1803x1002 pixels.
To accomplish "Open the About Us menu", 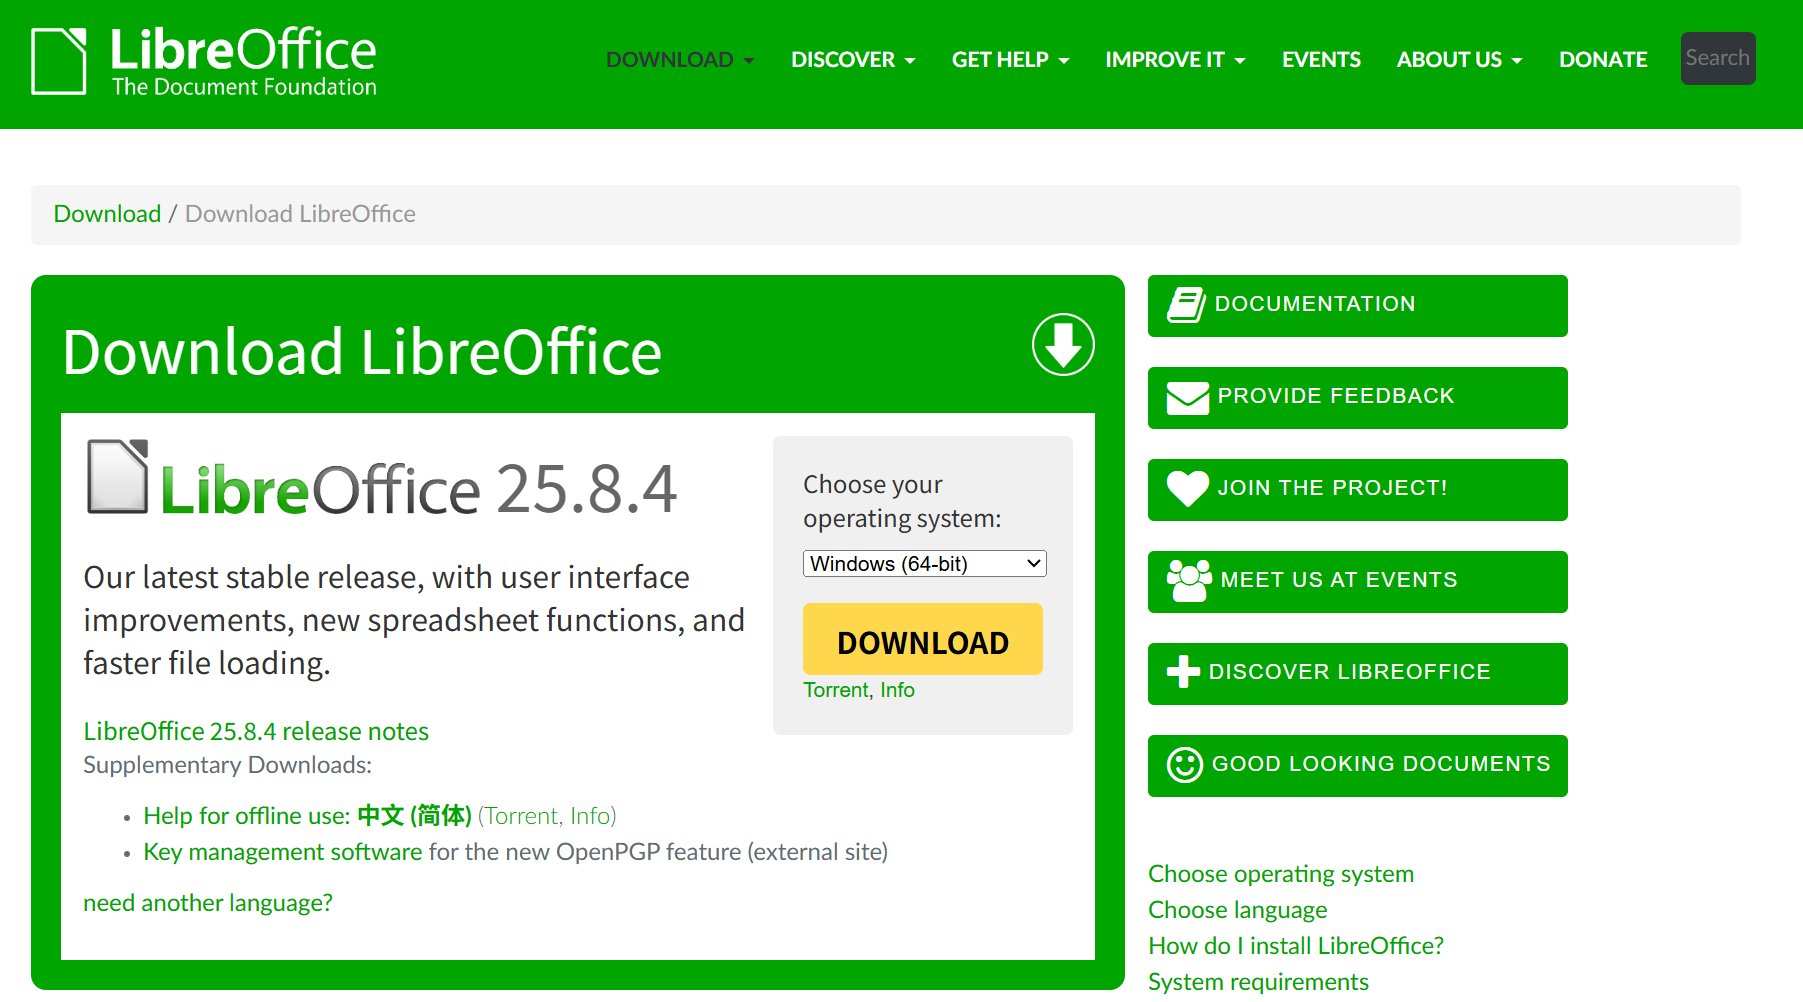I will coord(1459,60).
